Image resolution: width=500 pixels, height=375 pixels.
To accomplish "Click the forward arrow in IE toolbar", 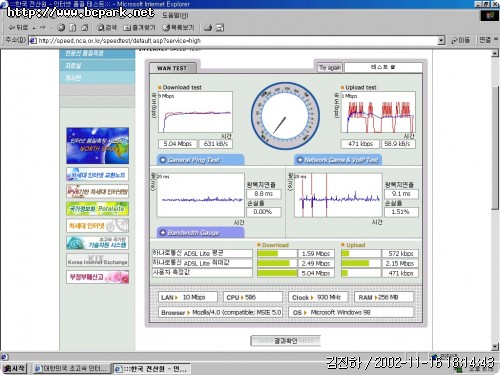I will click(43, 28).
